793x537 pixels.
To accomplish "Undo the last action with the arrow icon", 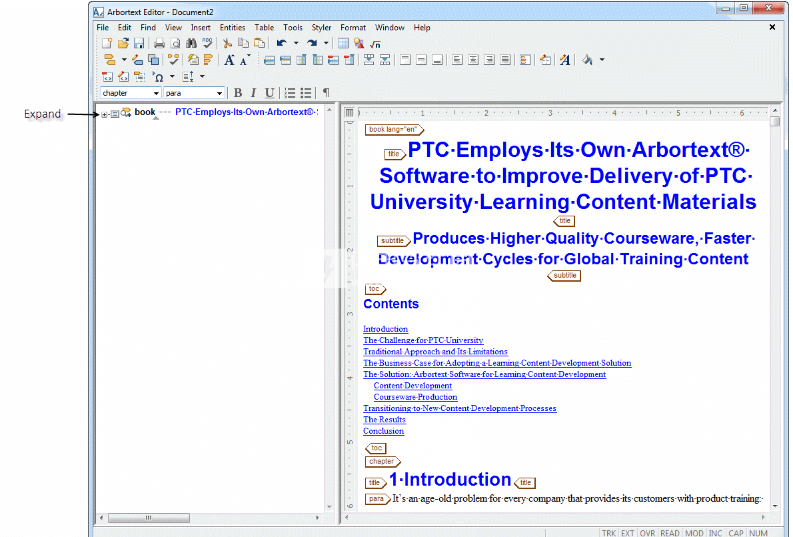I will [x=282, y=43].
